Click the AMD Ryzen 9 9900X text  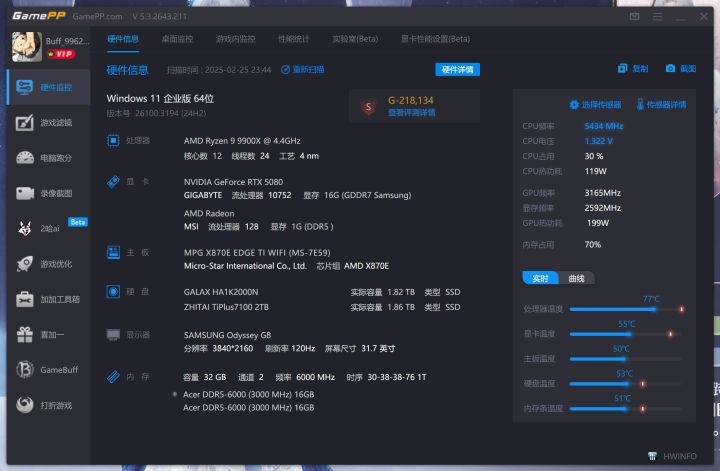tap(242, 140)
